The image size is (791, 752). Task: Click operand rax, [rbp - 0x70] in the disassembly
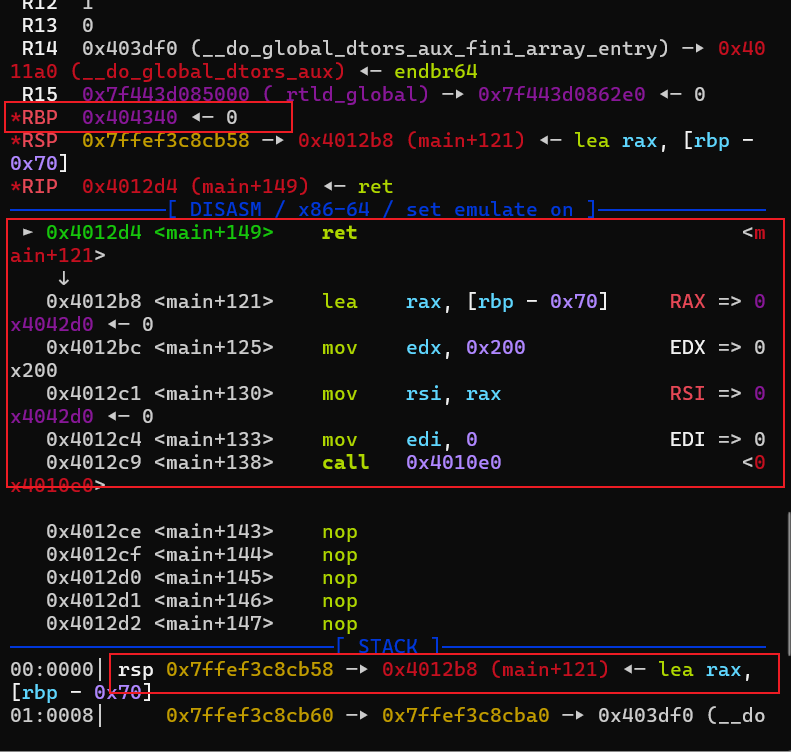point(507,302)
